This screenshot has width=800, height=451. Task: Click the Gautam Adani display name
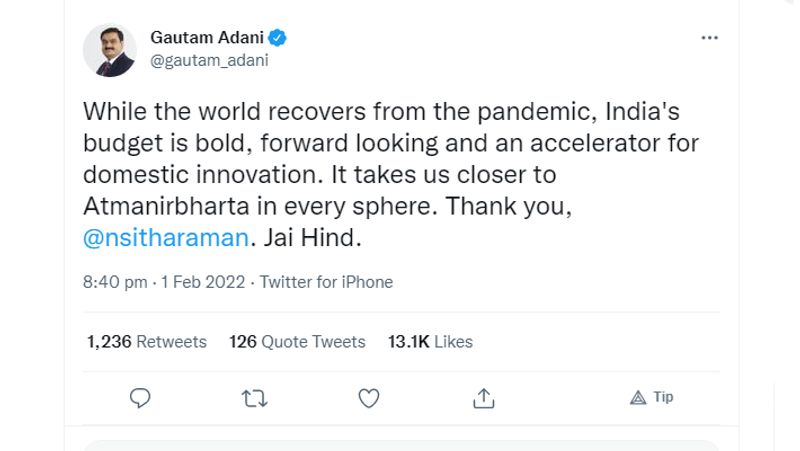click(206, 38)
